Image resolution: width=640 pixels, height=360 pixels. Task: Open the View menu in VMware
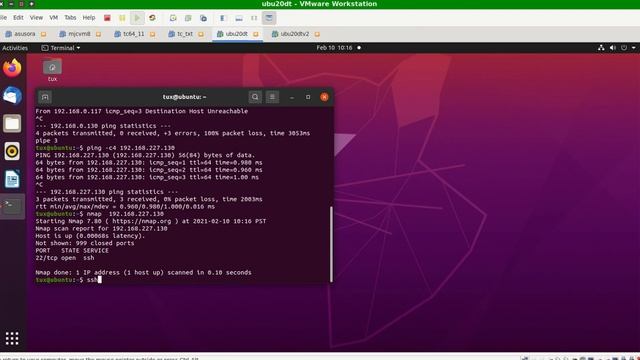pyautogui.click(x=36, y=18)
